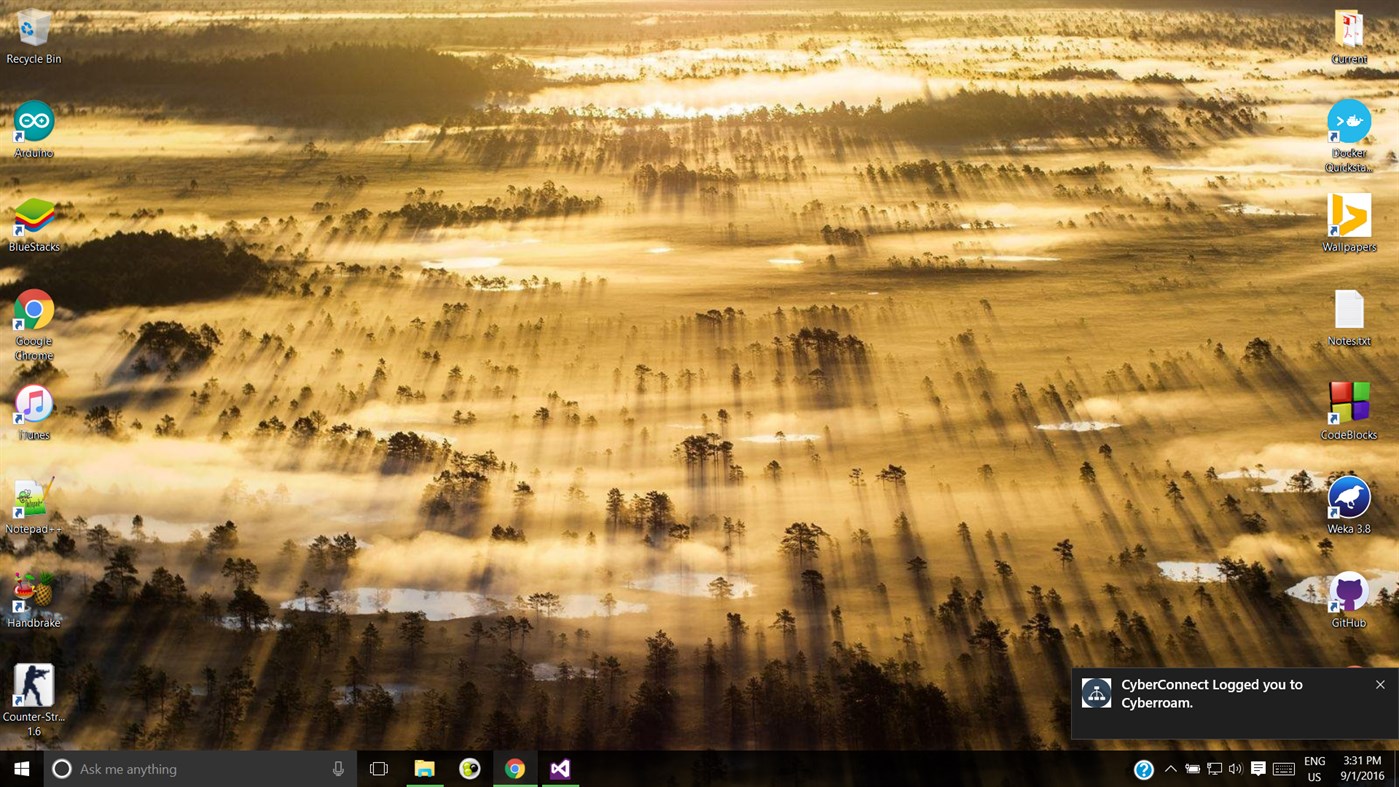This screenshot has height=787, width=1399.
Task: Click the green sphere taskbar app
Action: pos(470,769)
